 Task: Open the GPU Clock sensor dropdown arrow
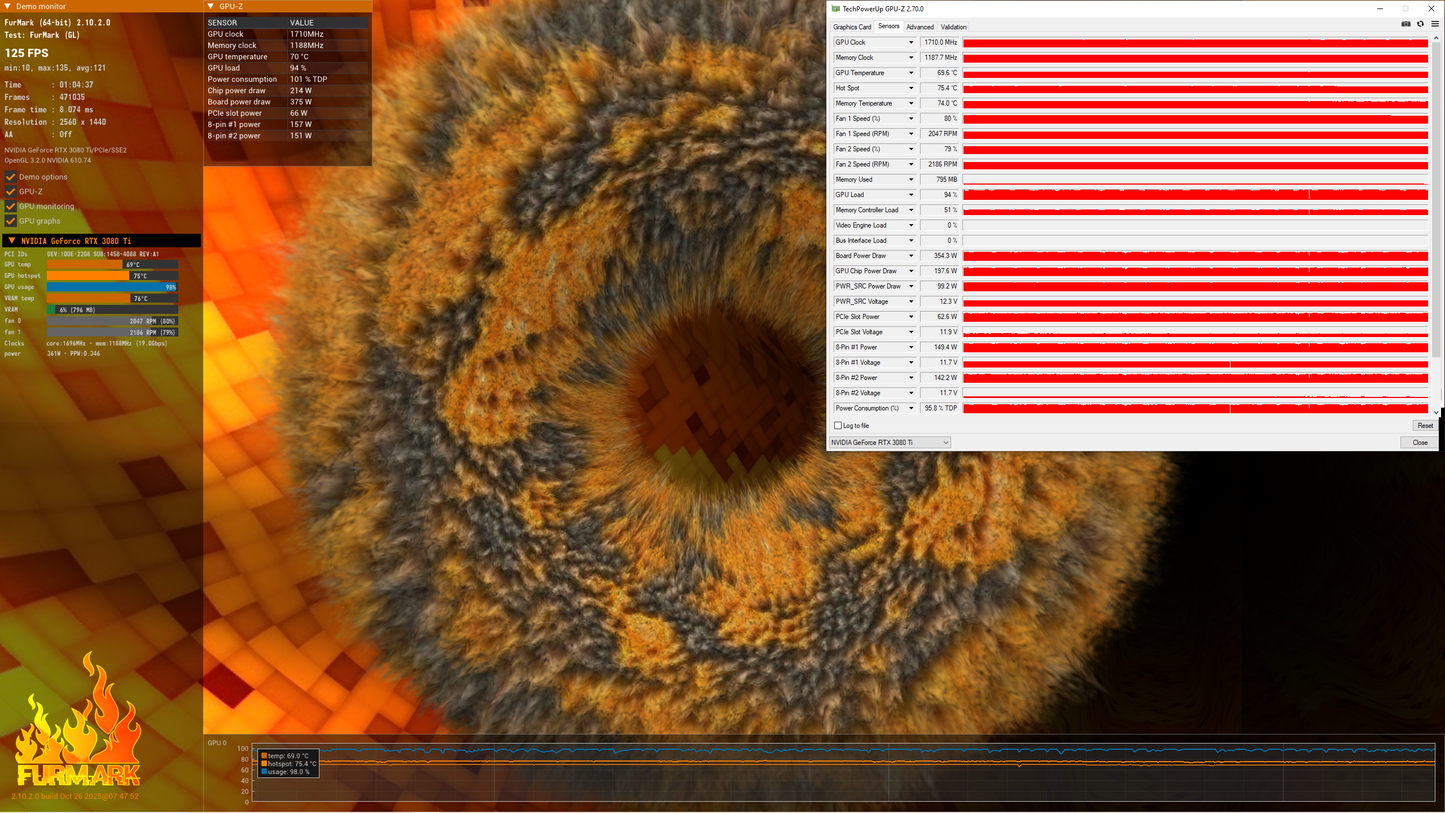(911, 43)
